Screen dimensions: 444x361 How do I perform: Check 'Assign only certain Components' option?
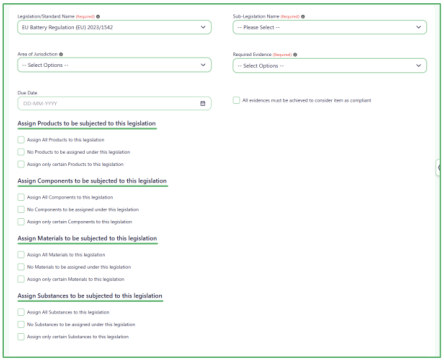[21, 222]
